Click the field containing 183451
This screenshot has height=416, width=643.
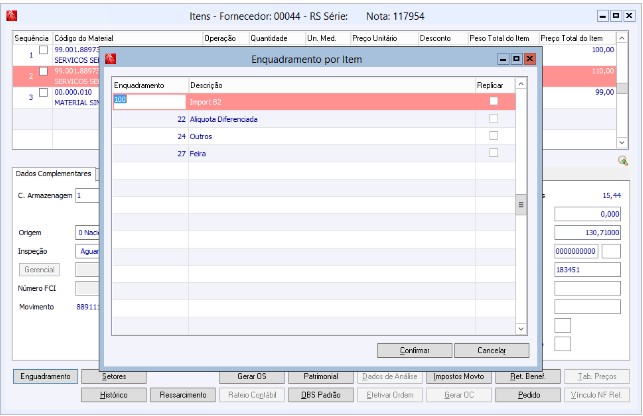tap(587, 270)
